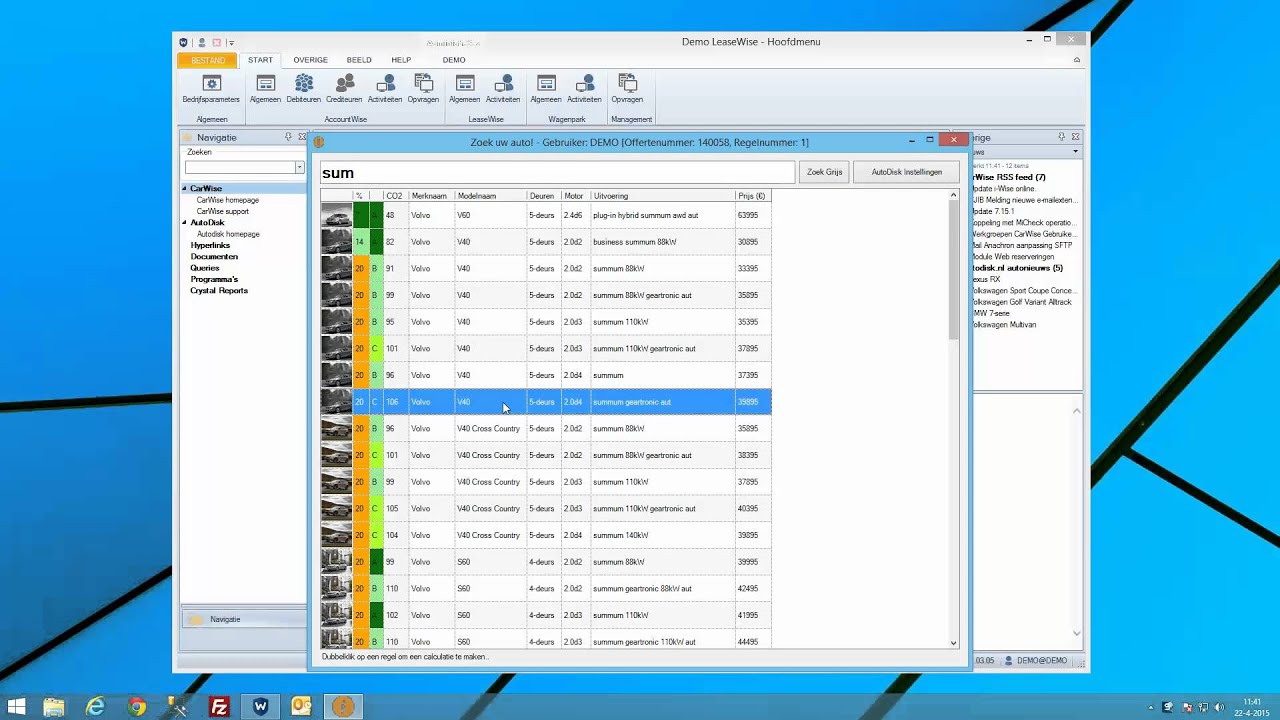Viewport: 1280px width, 720px height.
Task: Open the Zoeken combo box dropdown
Action: click(x=299, y=167)
